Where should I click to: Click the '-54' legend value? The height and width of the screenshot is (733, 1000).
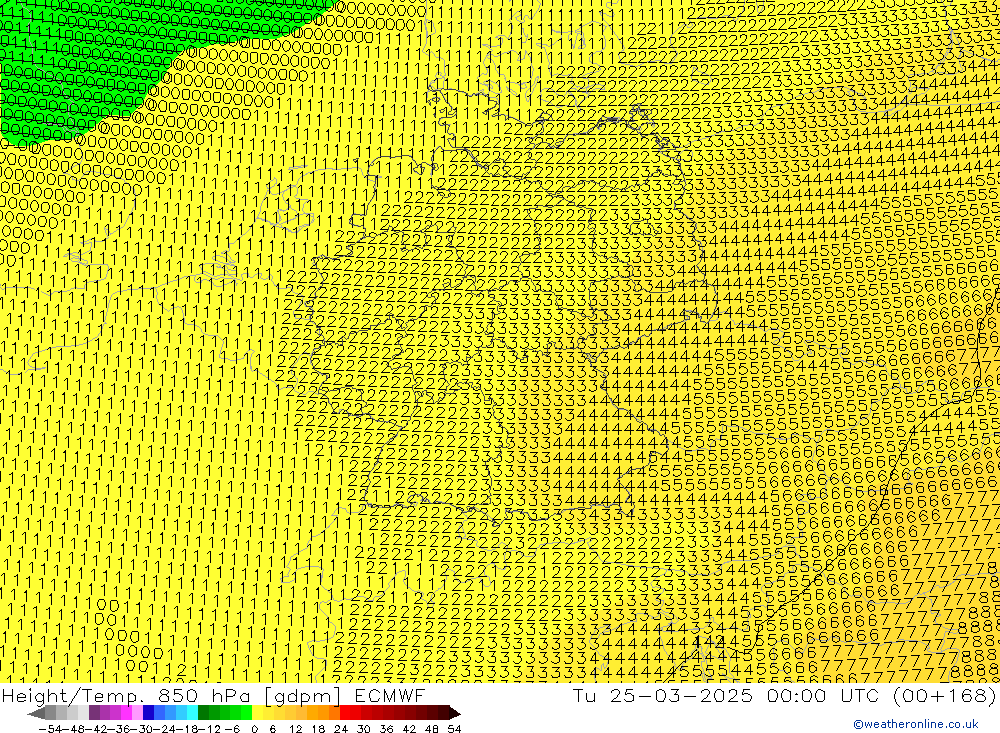[x=50, y=729]
